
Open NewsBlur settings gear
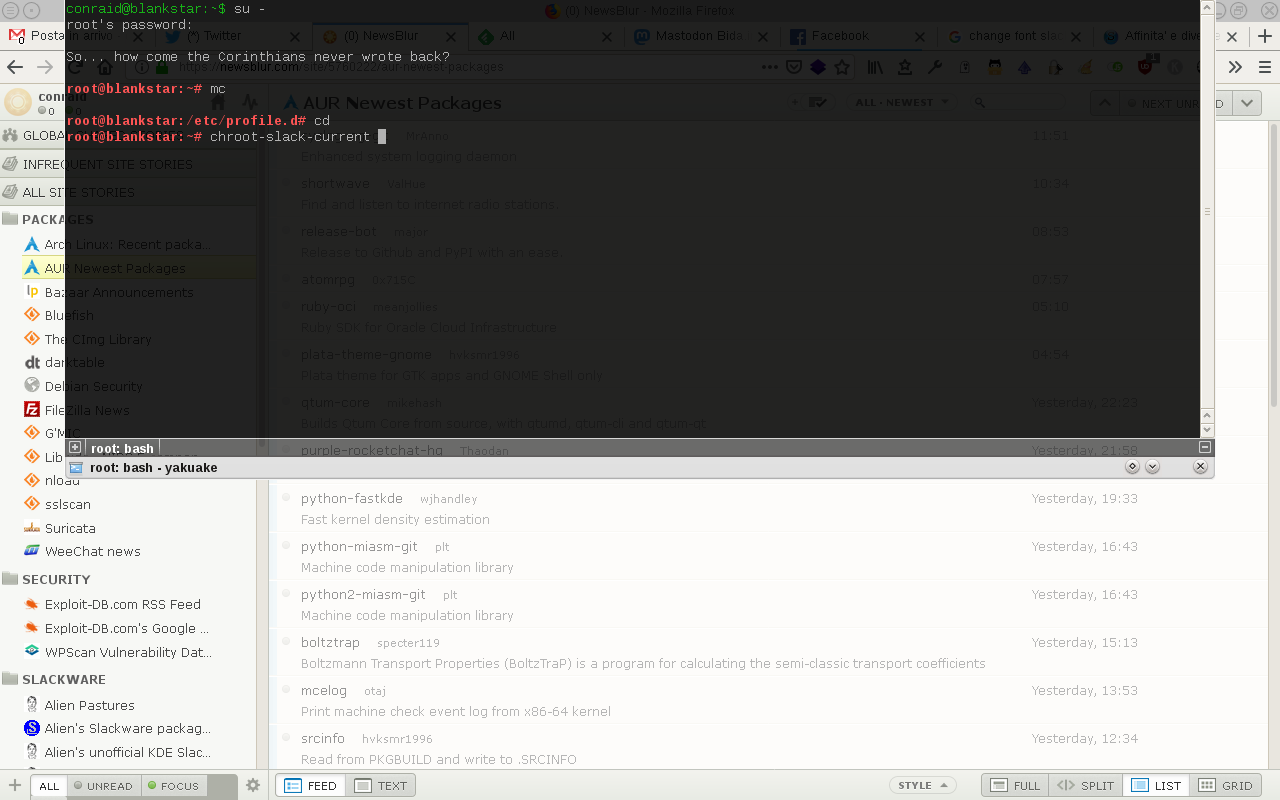click(x=253, y=785)
